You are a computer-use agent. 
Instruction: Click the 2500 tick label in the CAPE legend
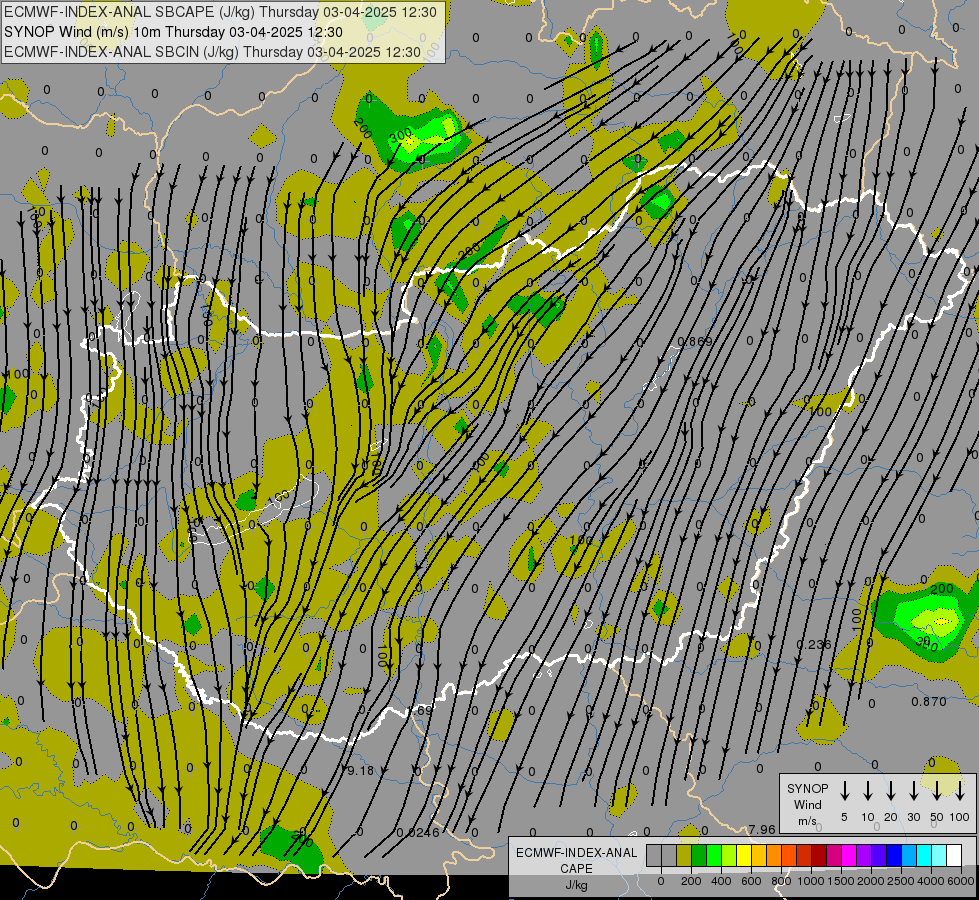pyautogui.click(x=900, y=881)
